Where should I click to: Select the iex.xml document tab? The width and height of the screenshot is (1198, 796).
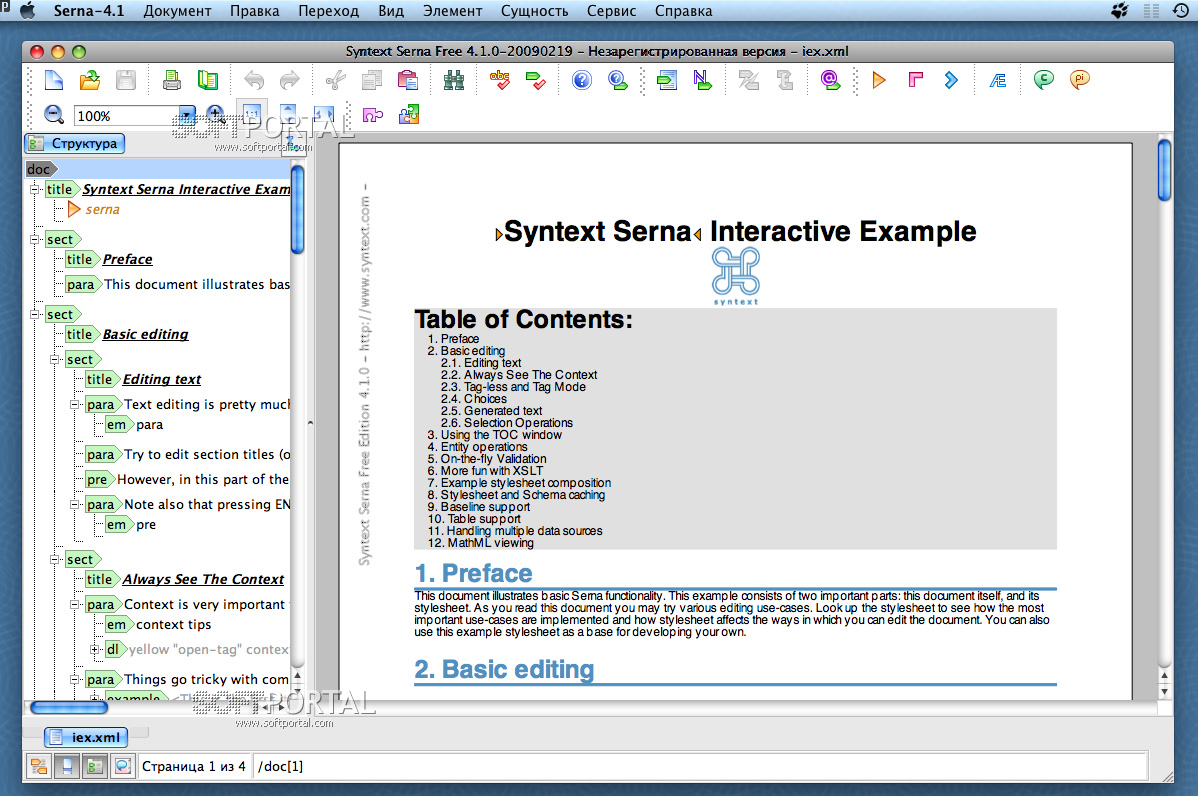86,737
